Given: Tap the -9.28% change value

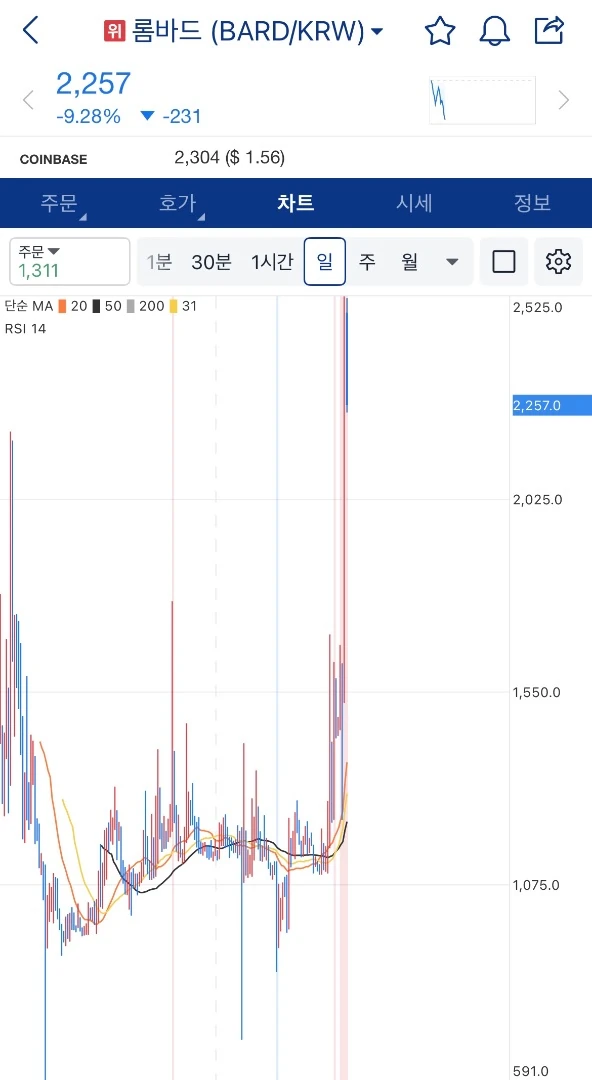Looking at the screenshot, I should point(88,116).
